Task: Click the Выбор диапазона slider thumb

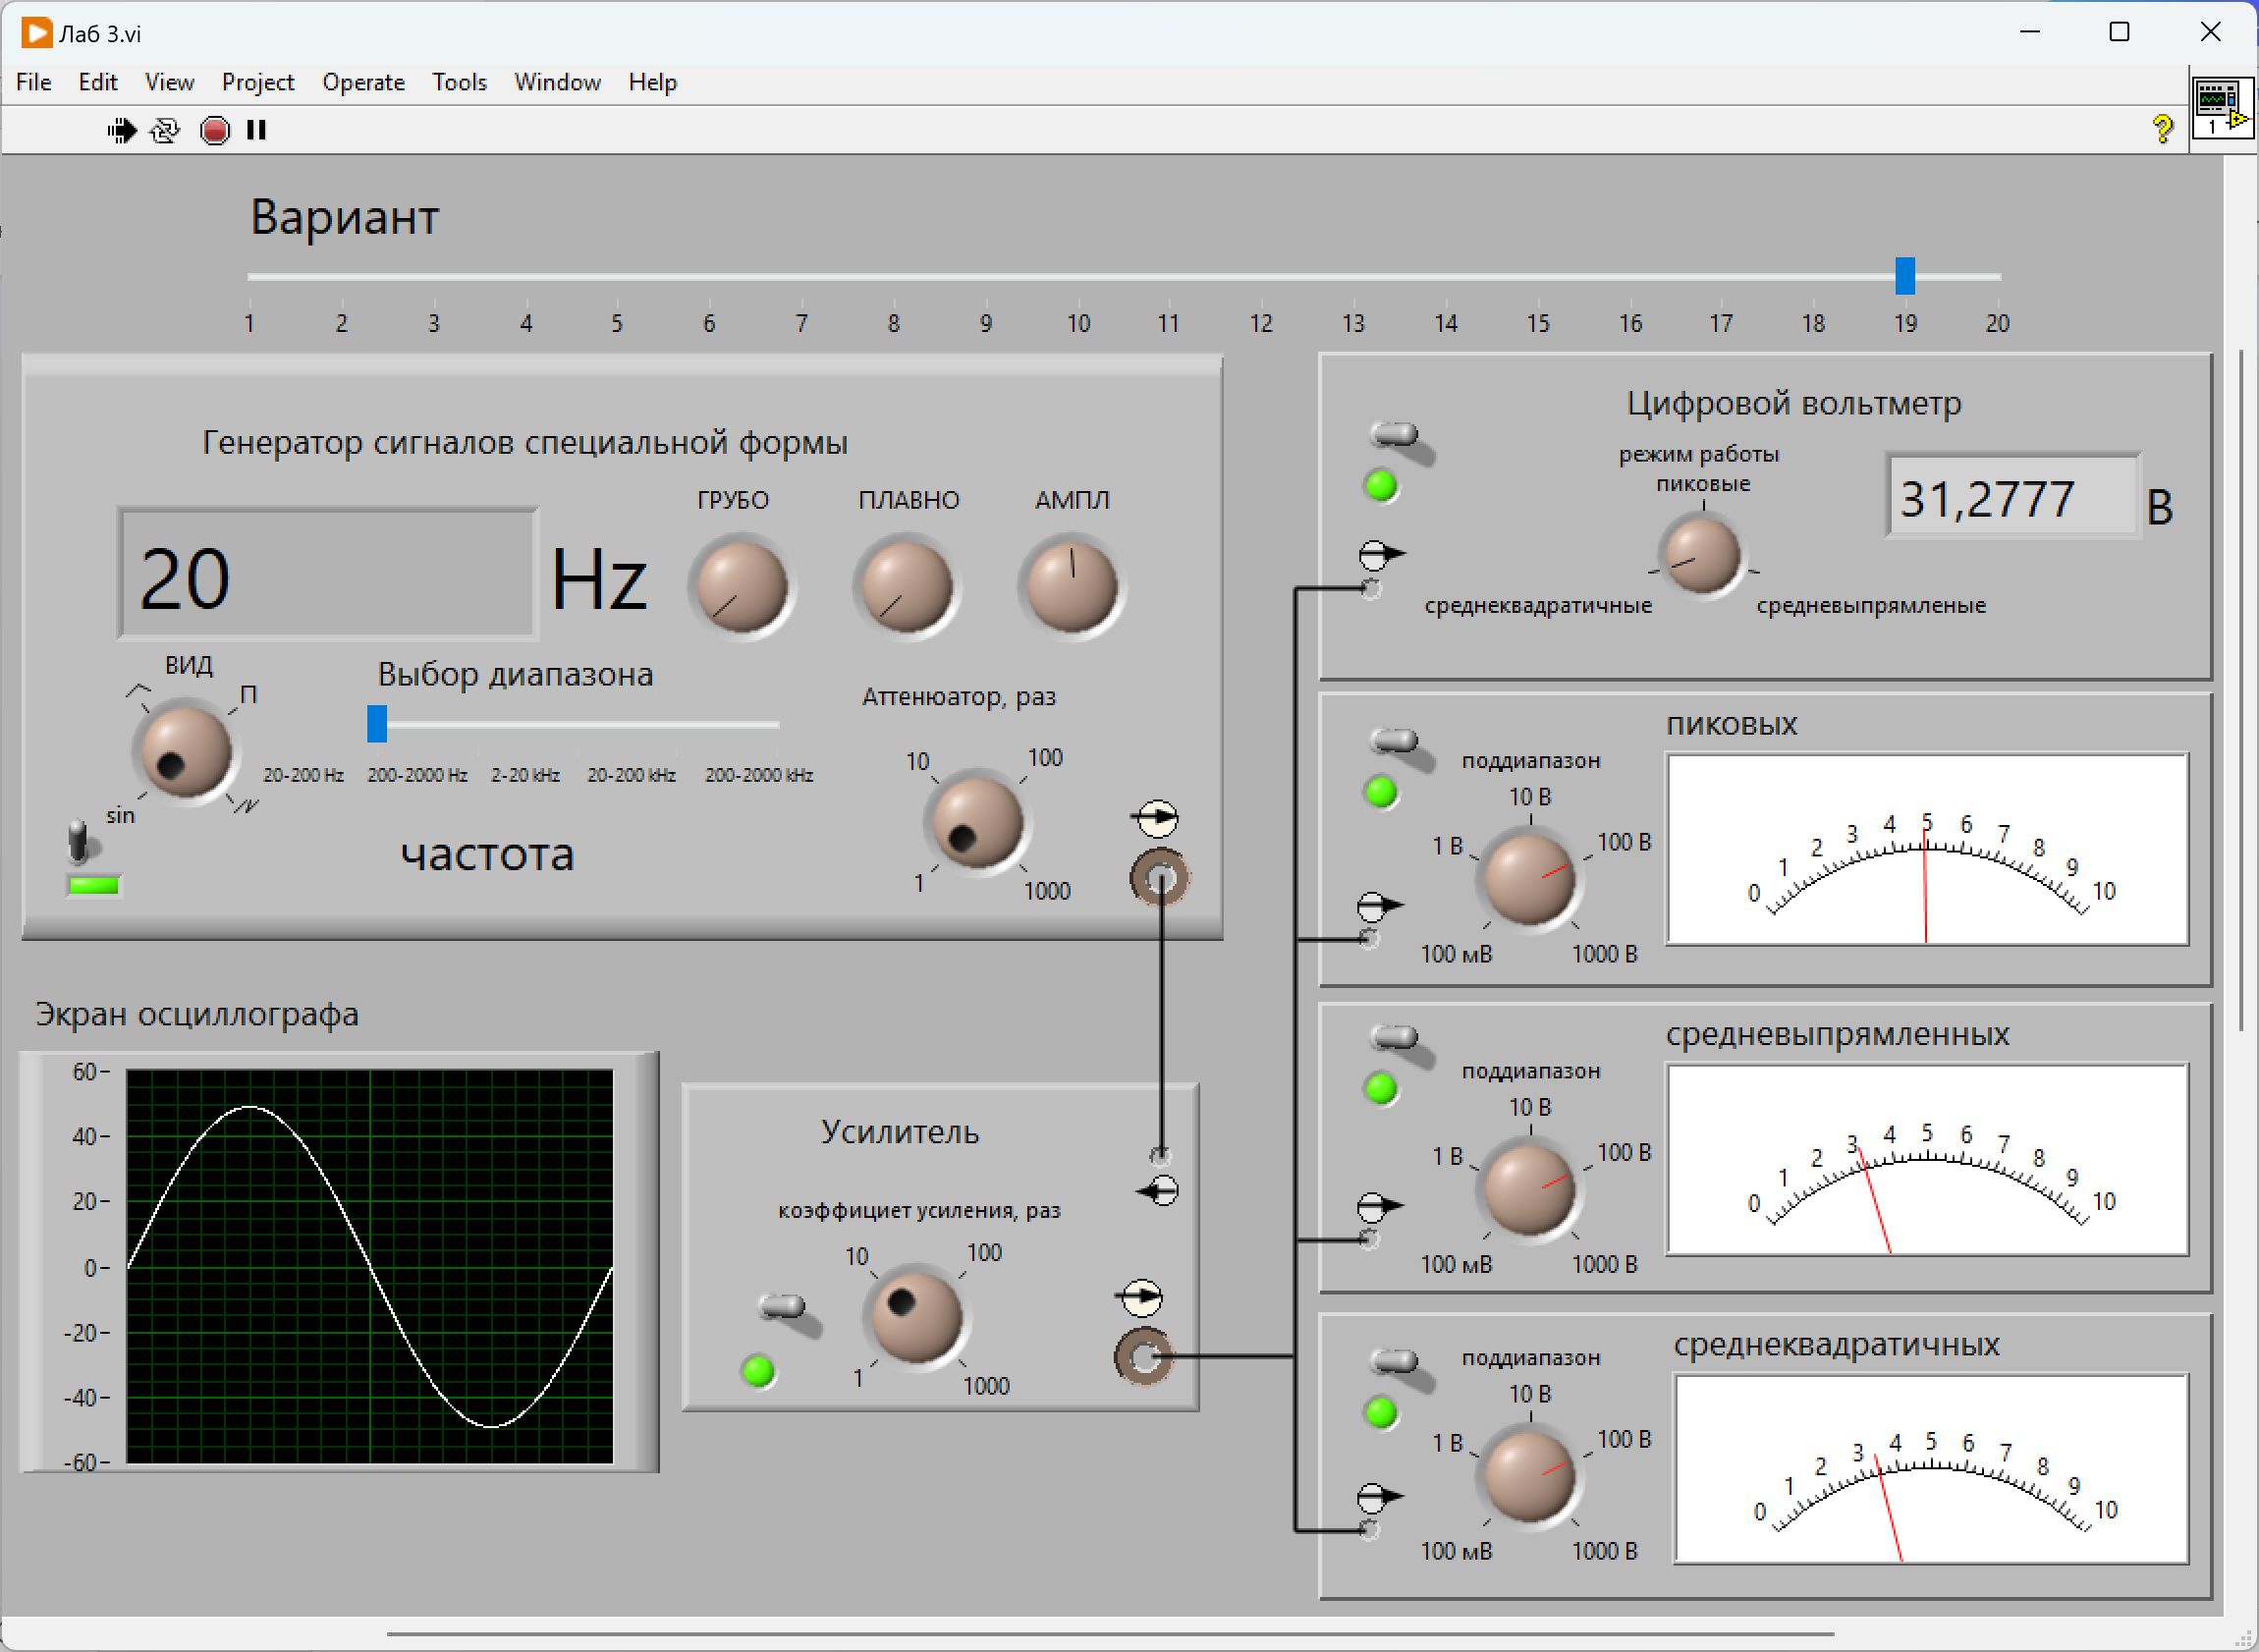Action: tap(377, 724)
